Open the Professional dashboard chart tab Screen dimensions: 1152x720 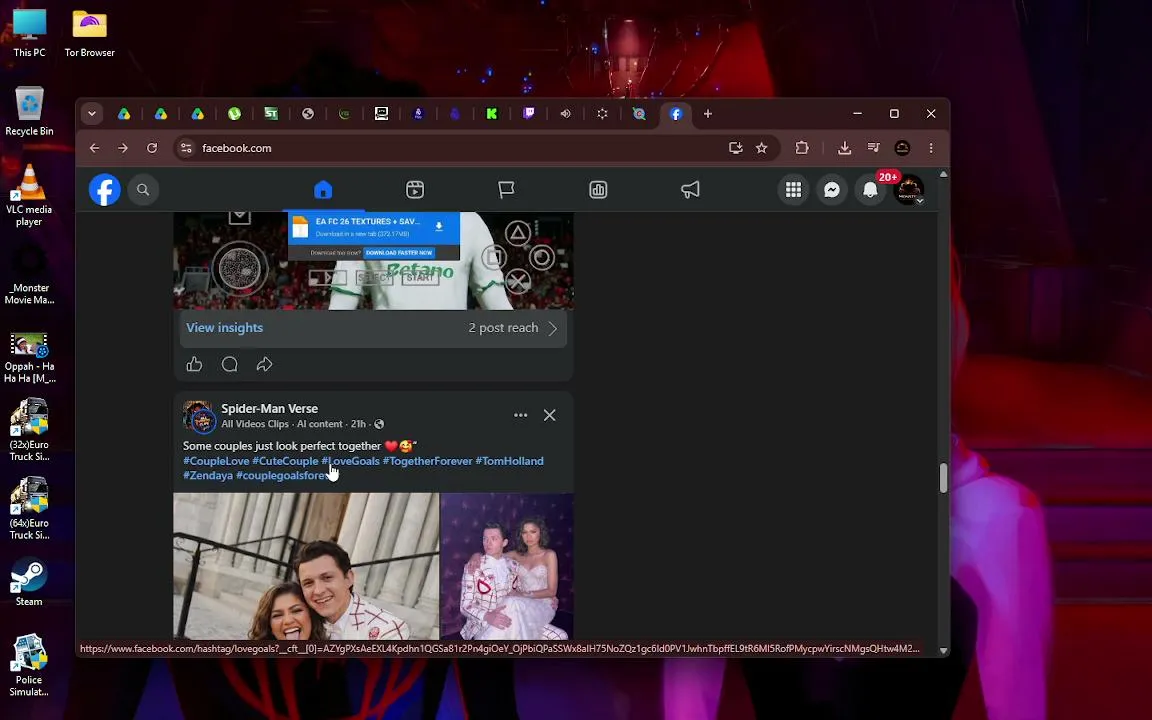(x=598, y=190)
